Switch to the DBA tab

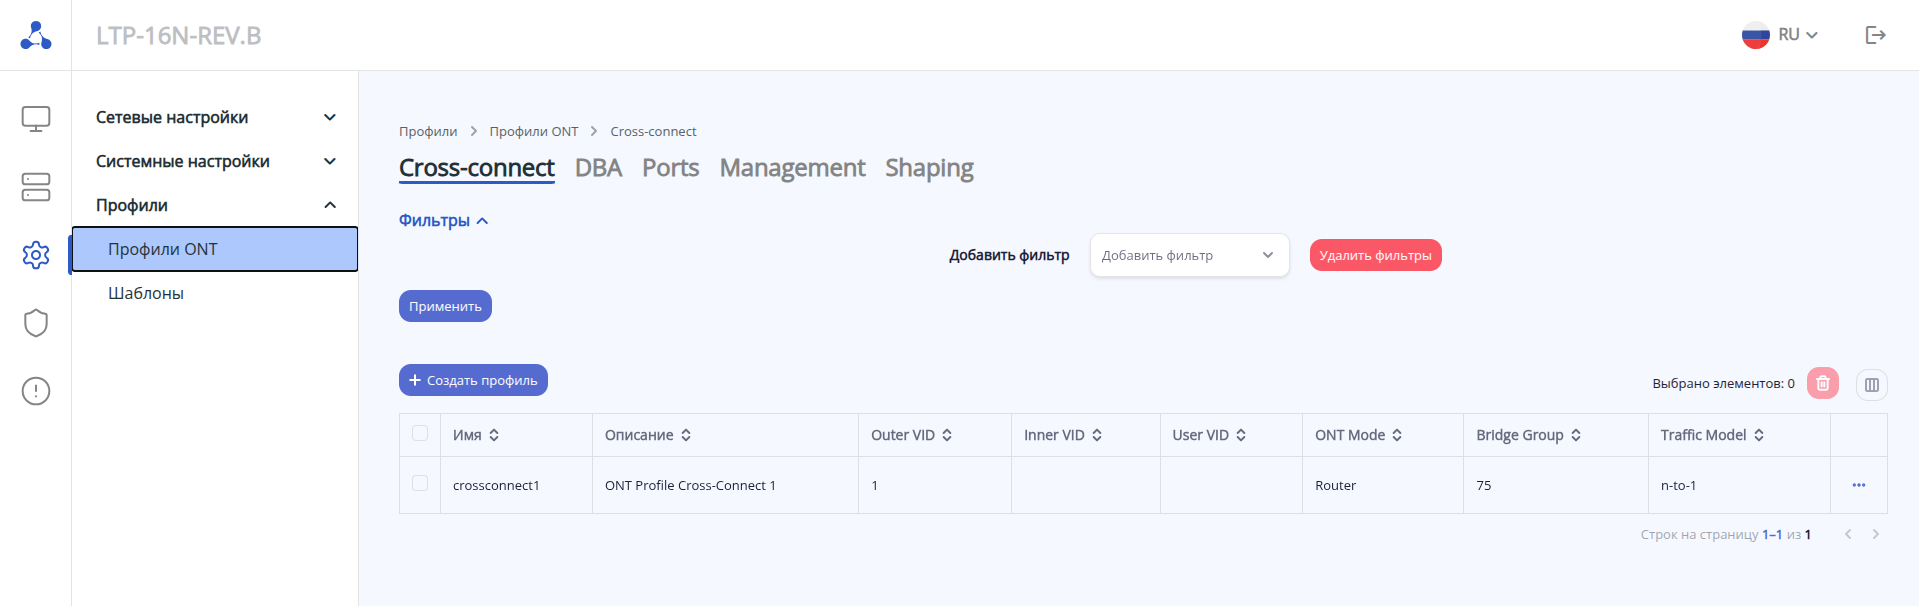pyautogui.click(x=598, y=168)
